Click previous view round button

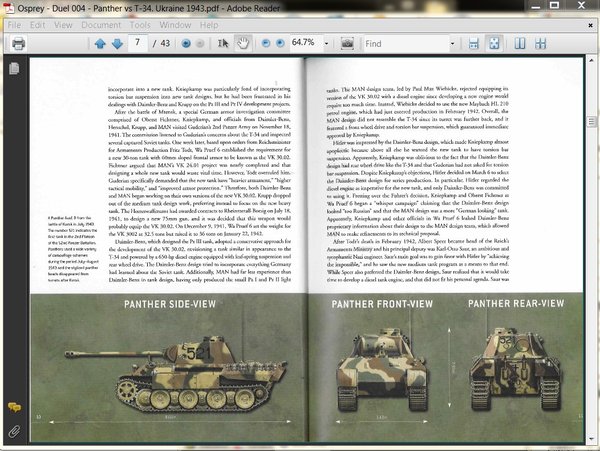(186, 44)
